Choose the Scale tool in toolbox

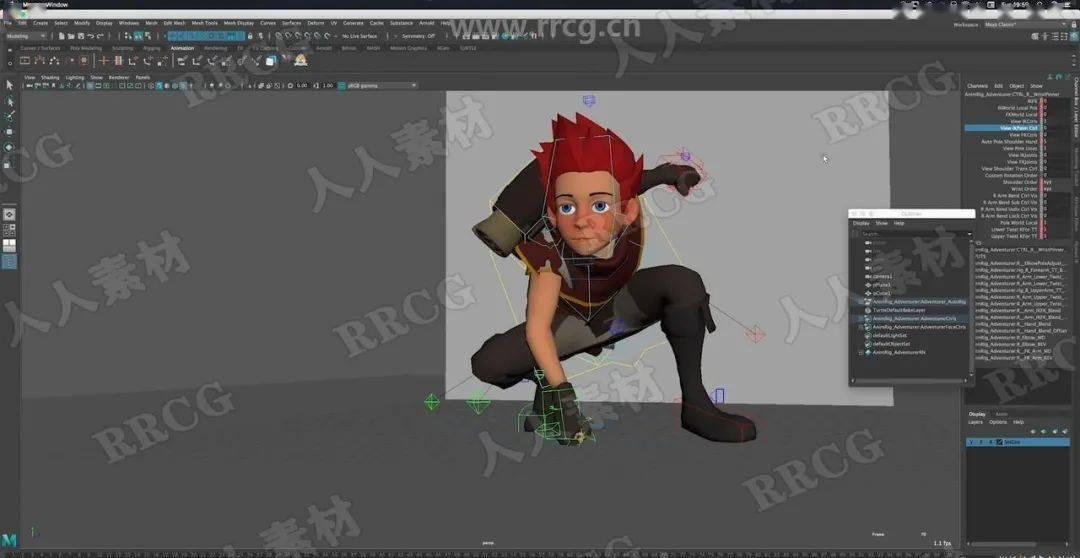coord(9,164)
